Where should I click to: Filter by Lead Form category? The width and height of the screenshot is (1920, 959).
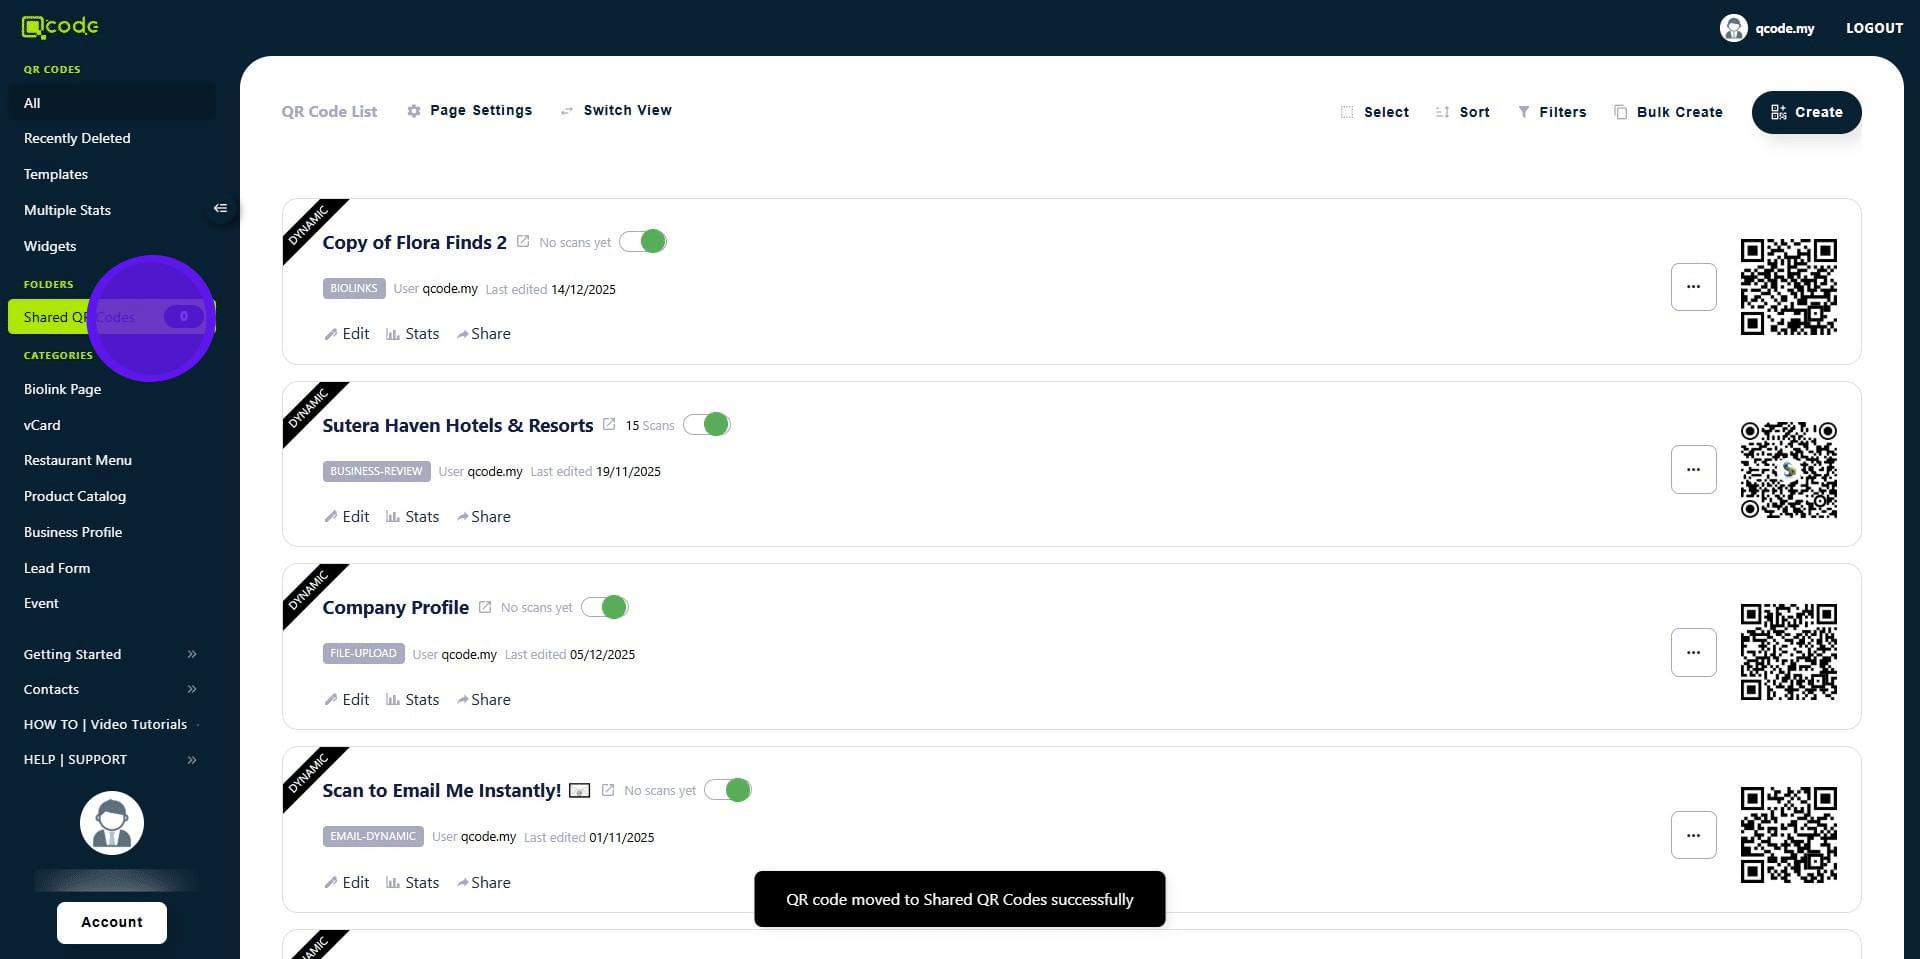click(x=57, y=568)
